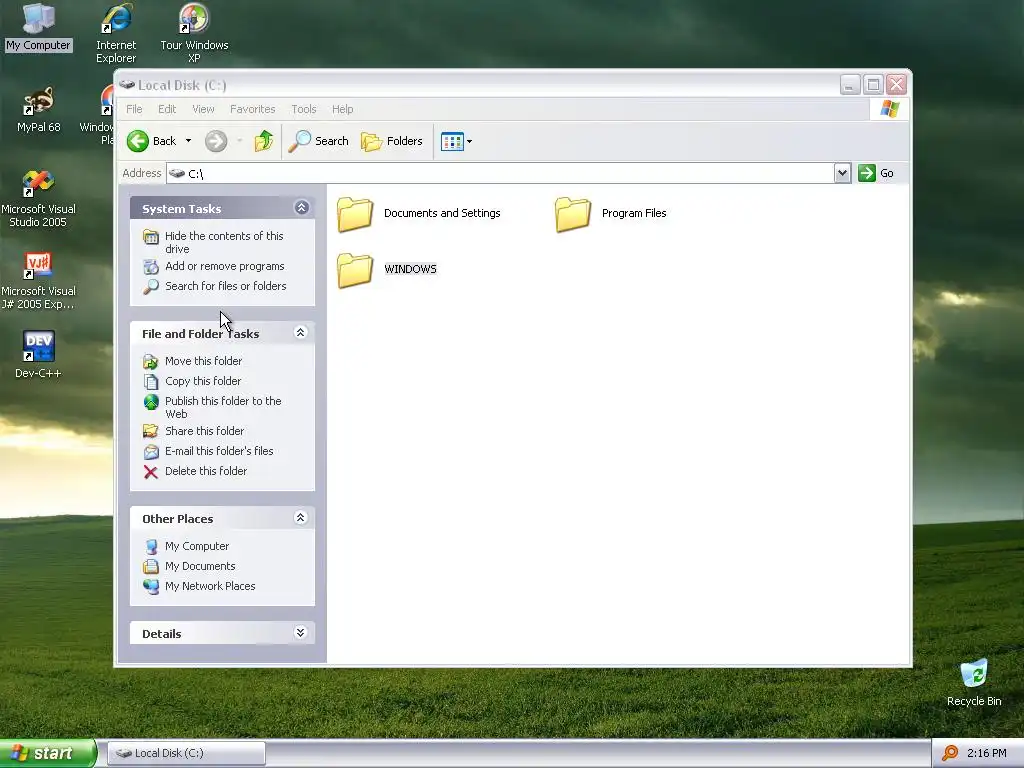Select the WINDOWS folder icon
This screenshot has width=1024, height=768.
[355, 270]
